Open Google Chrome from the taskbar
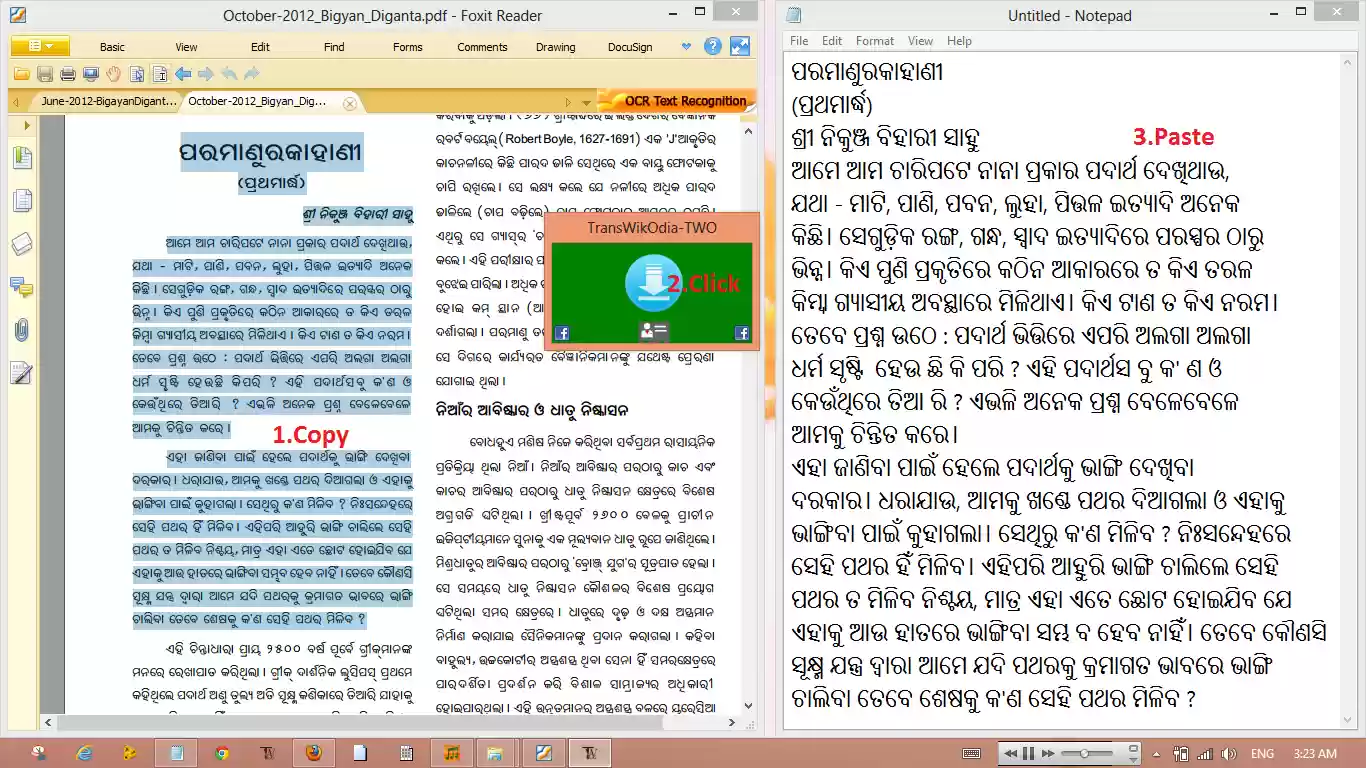Screen dimensions: 1366x768 [222, 753]
